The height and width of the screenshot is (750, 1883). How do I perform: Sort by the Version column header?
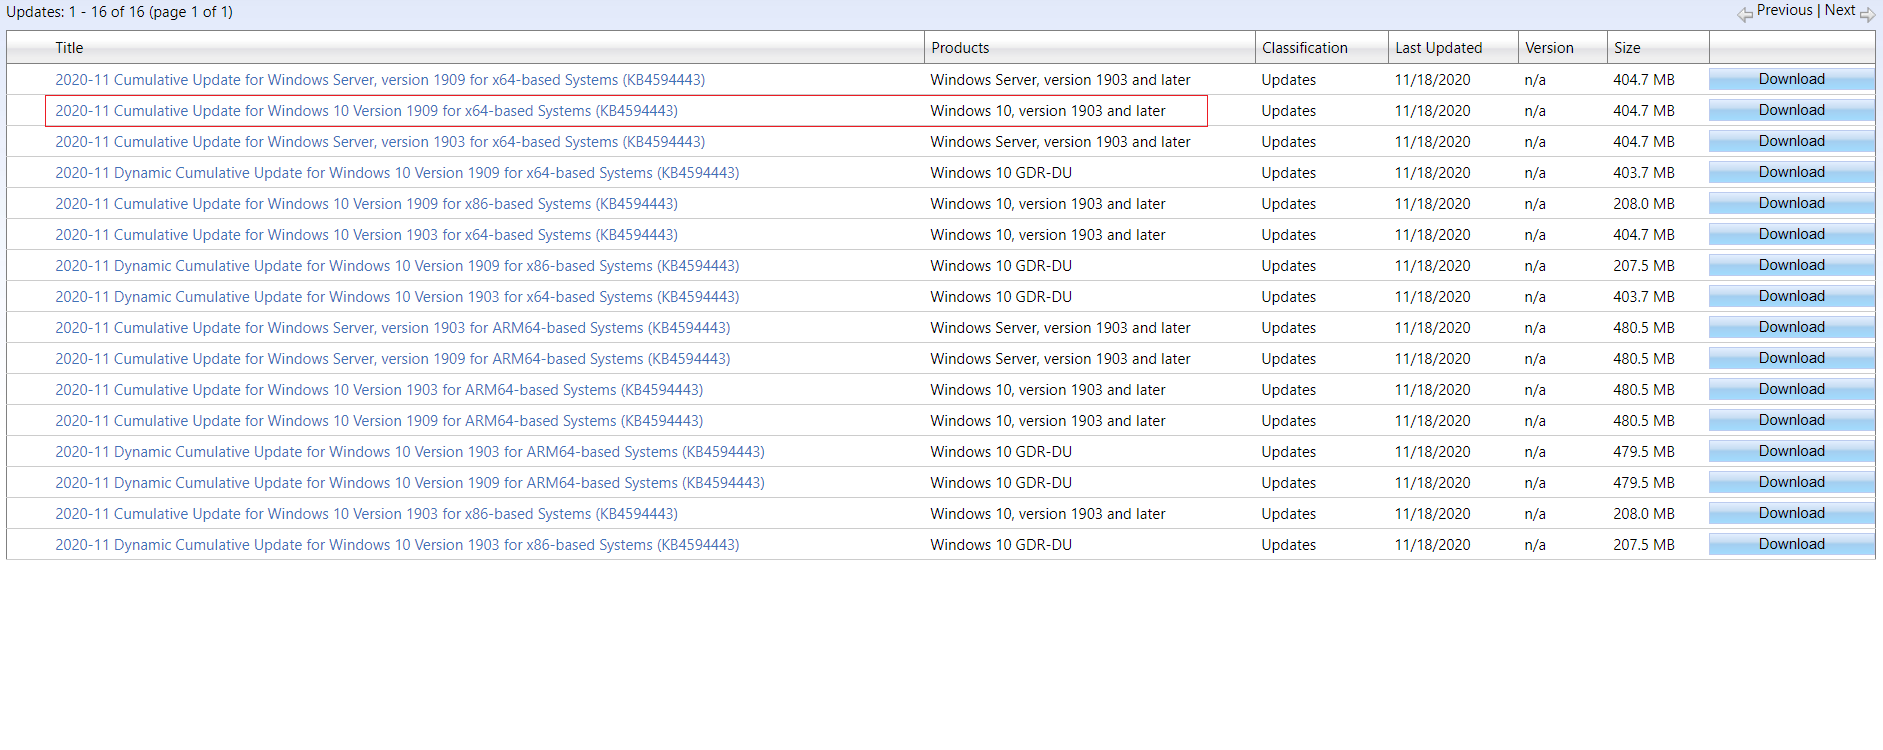[x=1549, y=48]
